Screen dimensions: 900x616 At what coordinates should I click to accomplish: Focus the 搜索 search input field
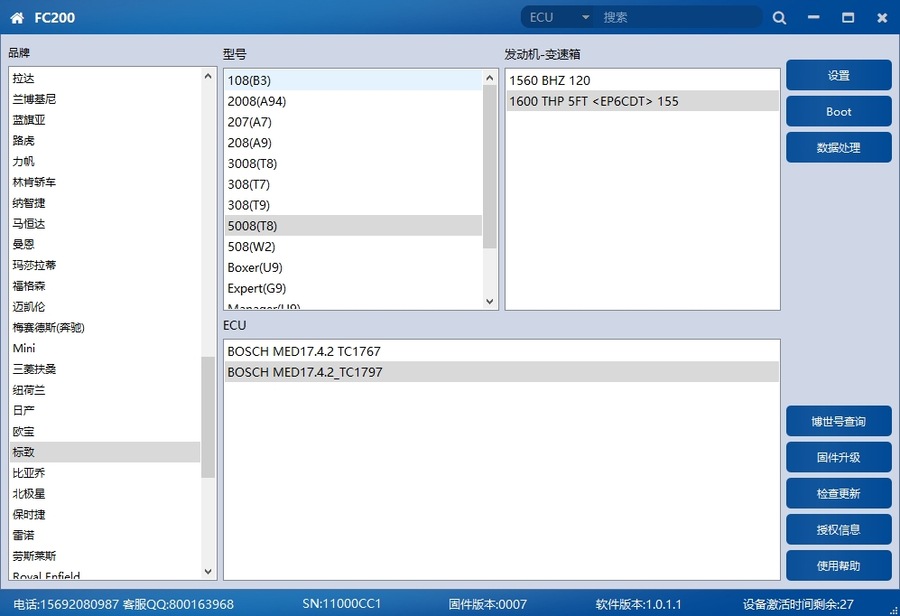(x=680, y=17)
